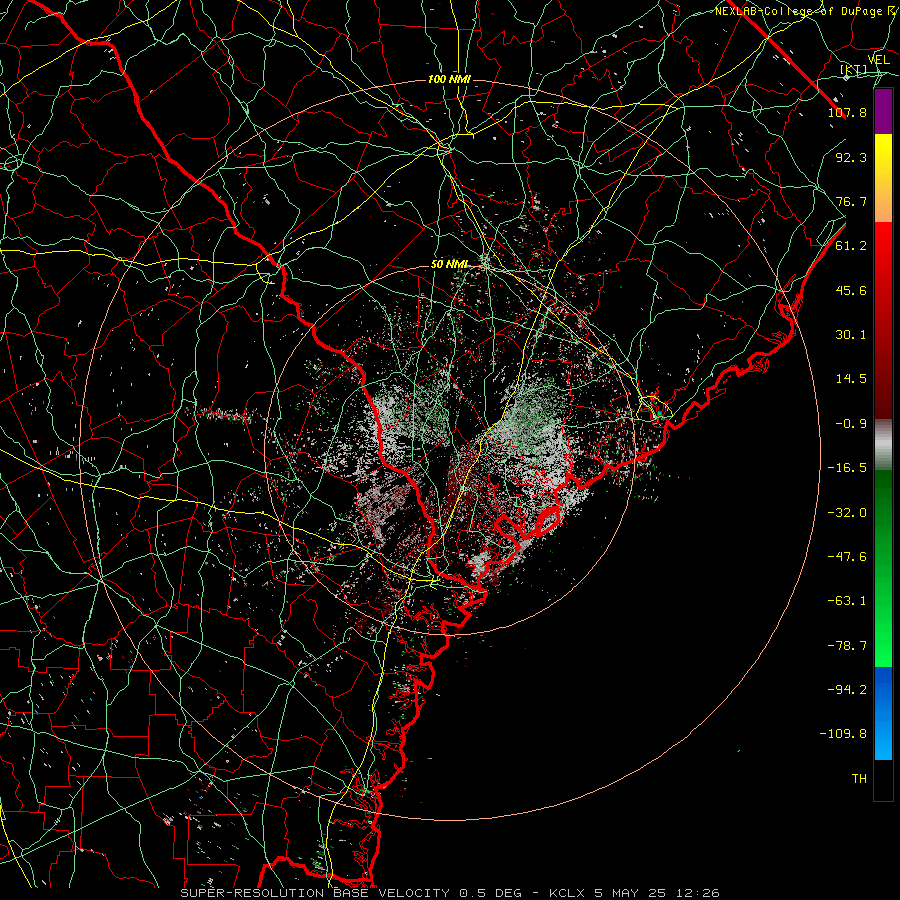Select the -94.2 velocity scale value

click(x=847, y=690)
